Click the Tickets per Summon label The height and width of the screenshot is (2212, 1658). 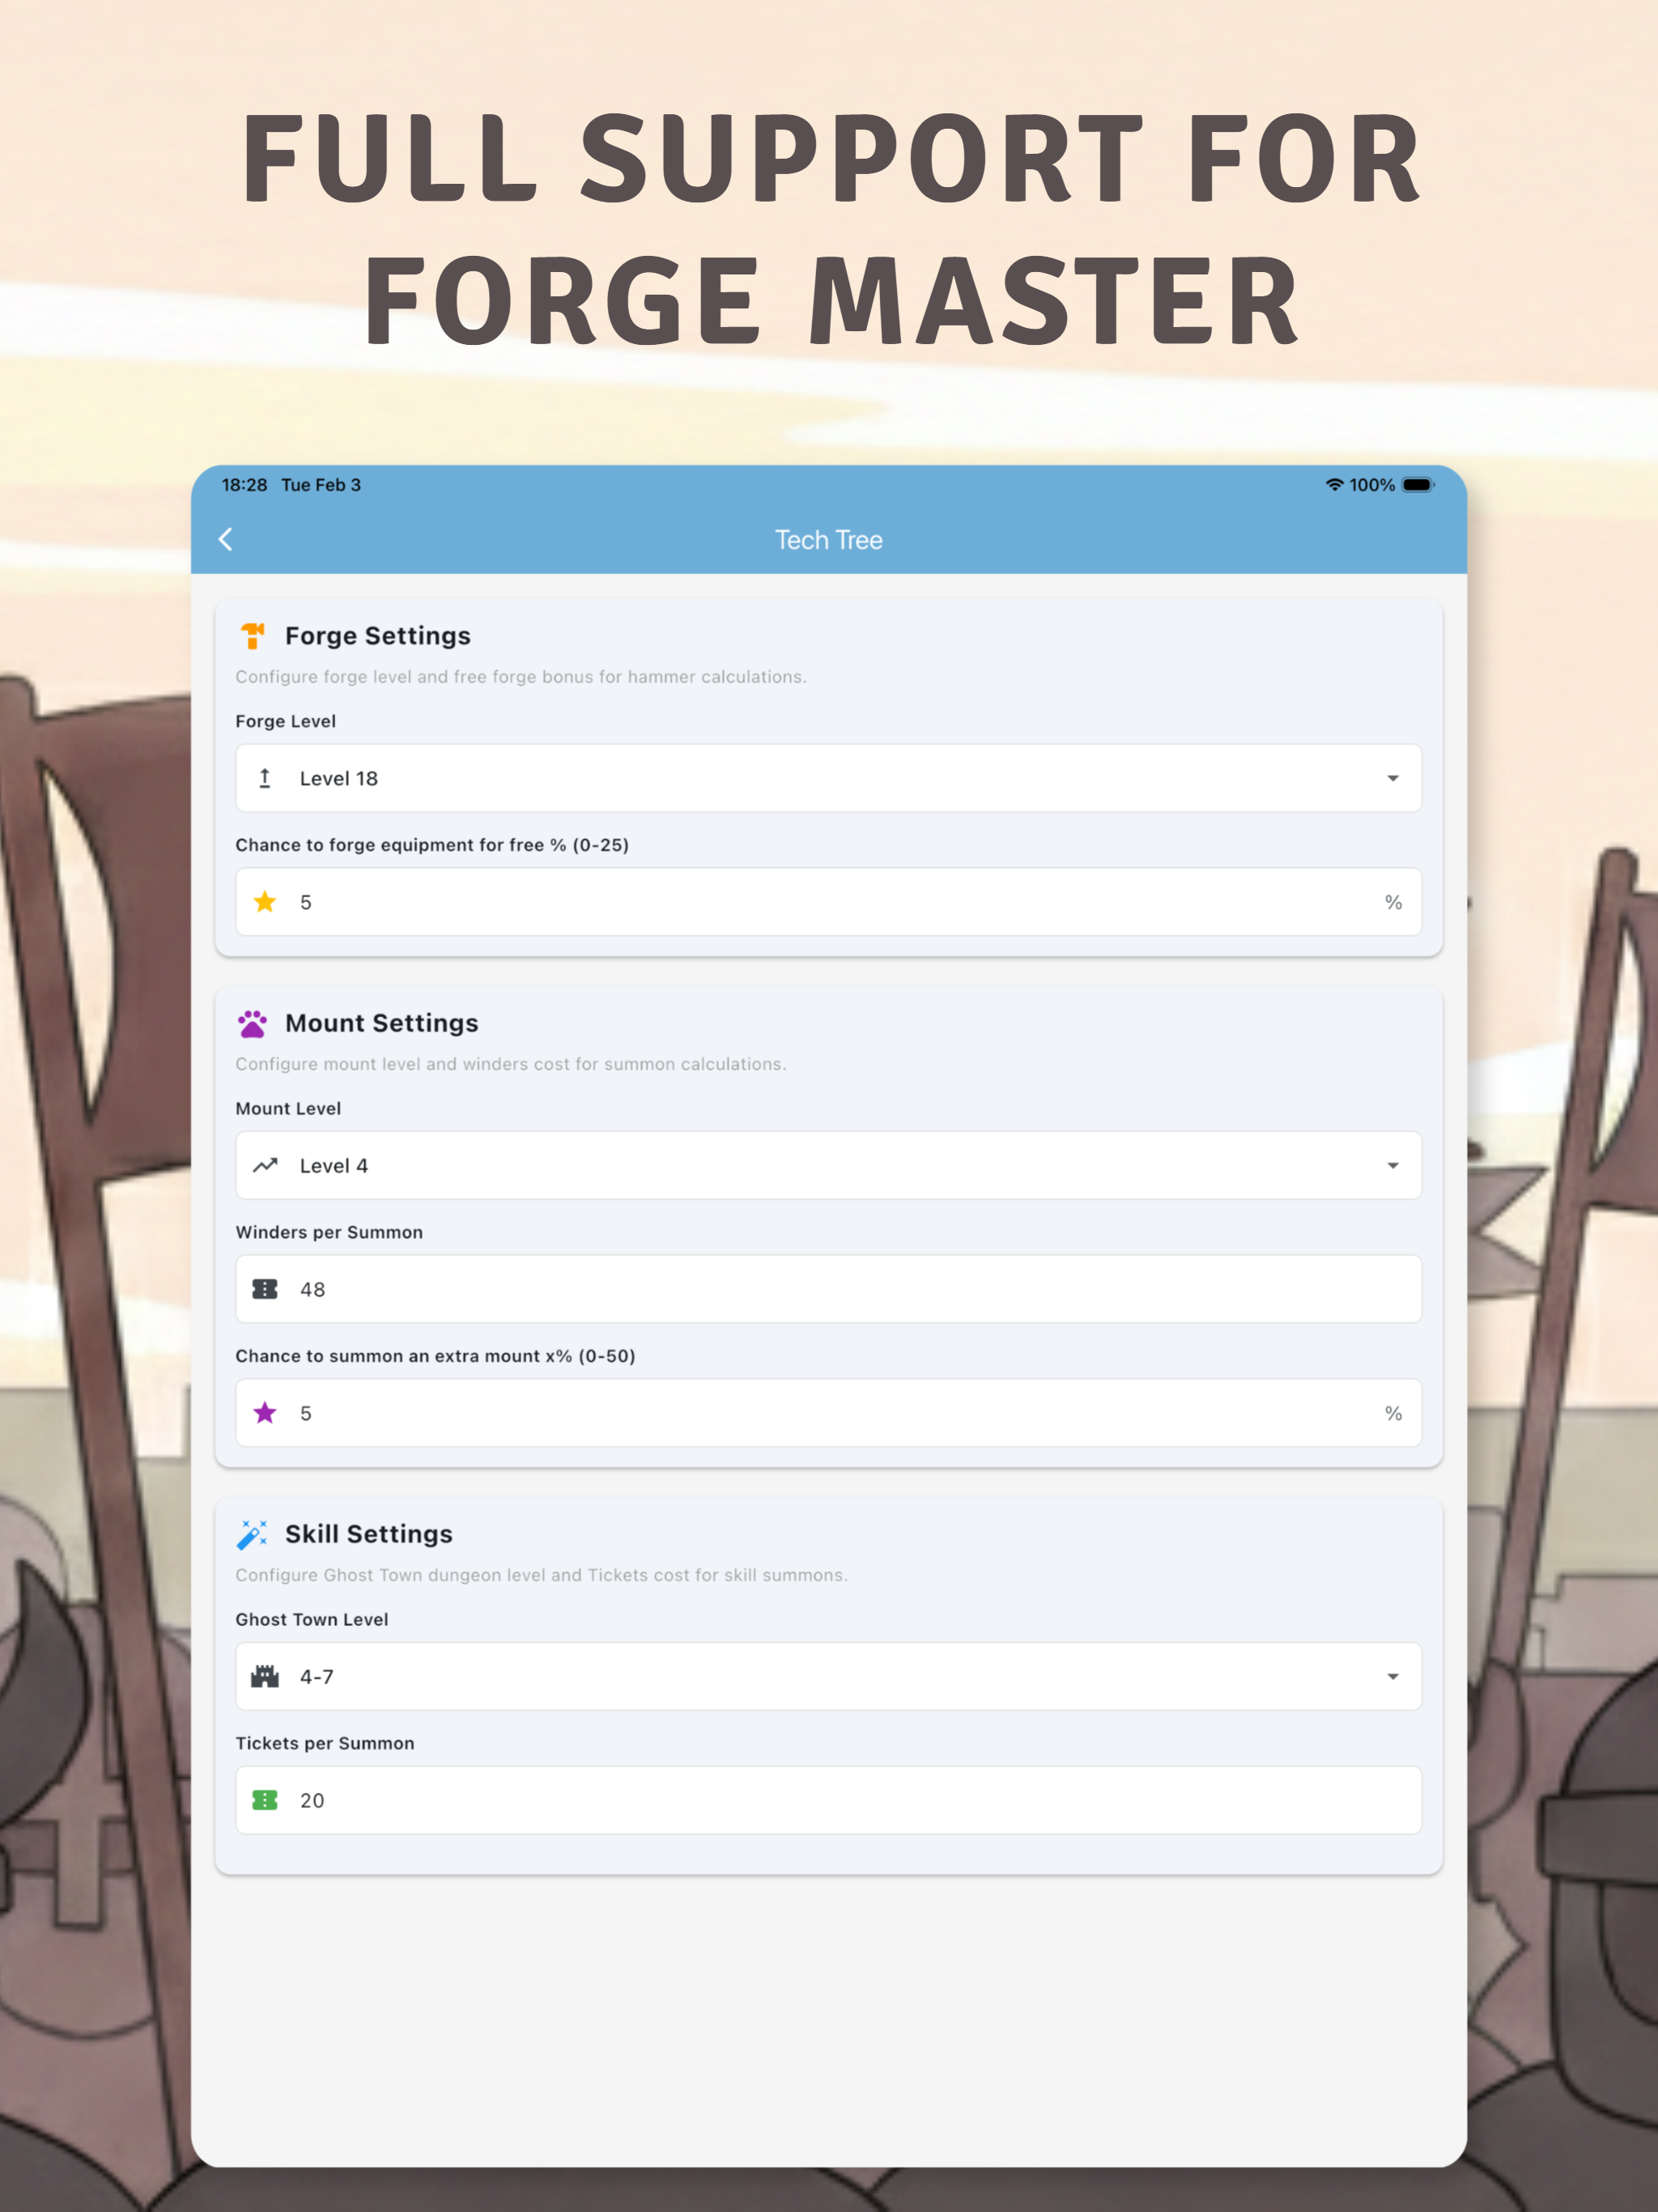[325, 1743]
